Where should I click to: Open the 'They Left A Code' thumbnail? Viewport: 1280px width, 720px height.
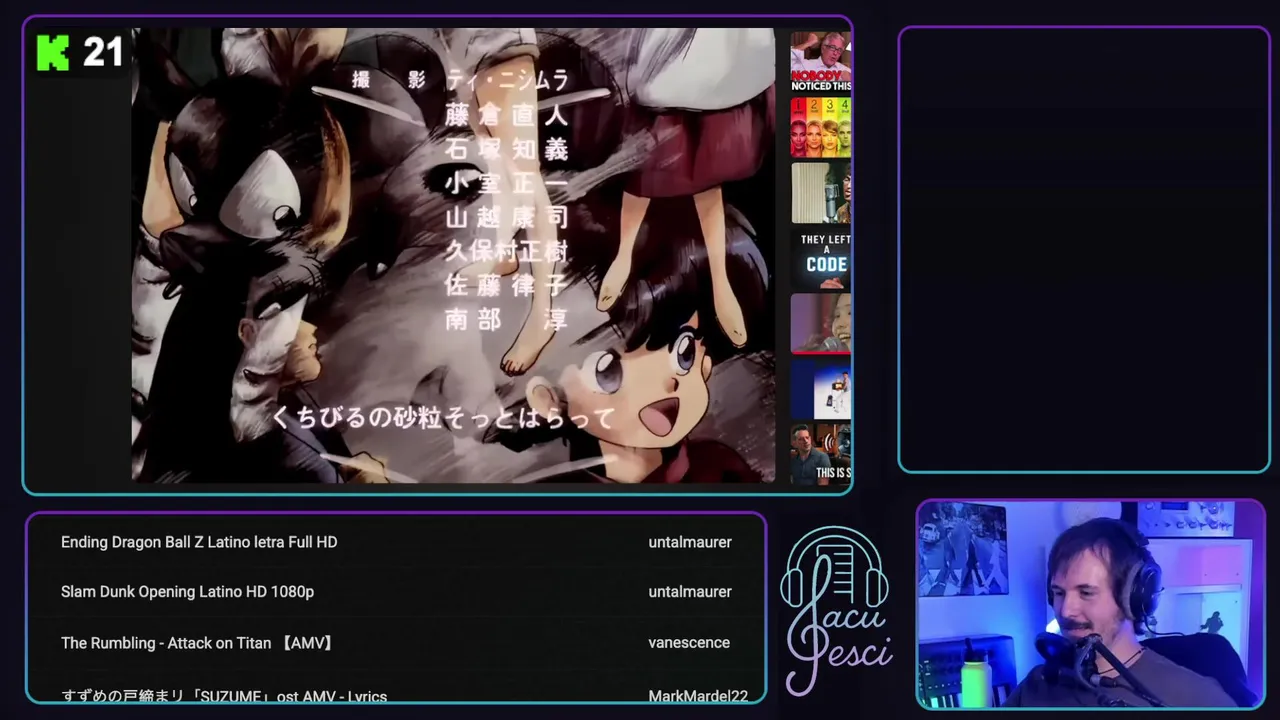(821, 258)
